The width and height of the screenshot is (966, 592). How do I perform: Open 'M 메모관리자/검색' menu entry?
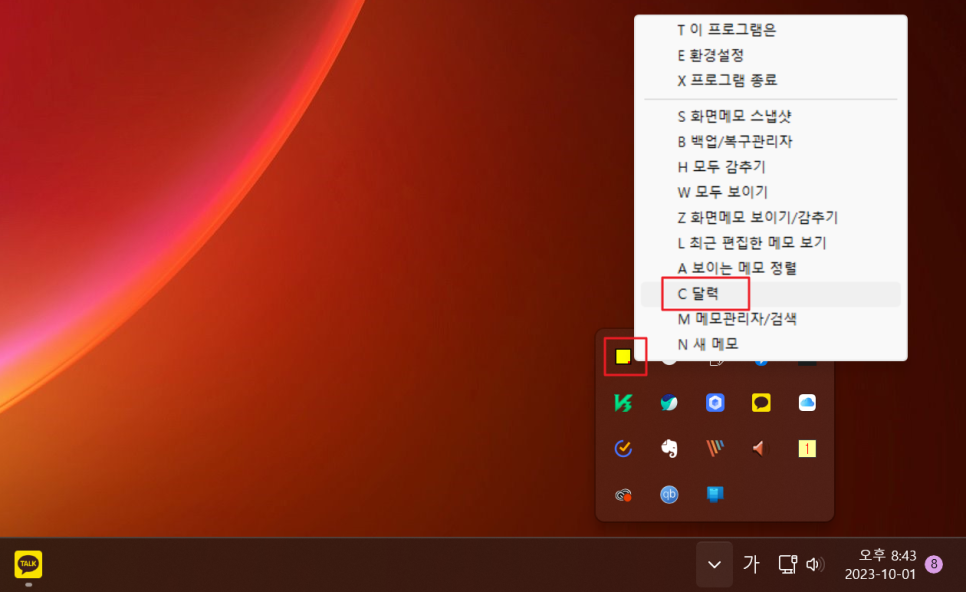tap(771, 318)
